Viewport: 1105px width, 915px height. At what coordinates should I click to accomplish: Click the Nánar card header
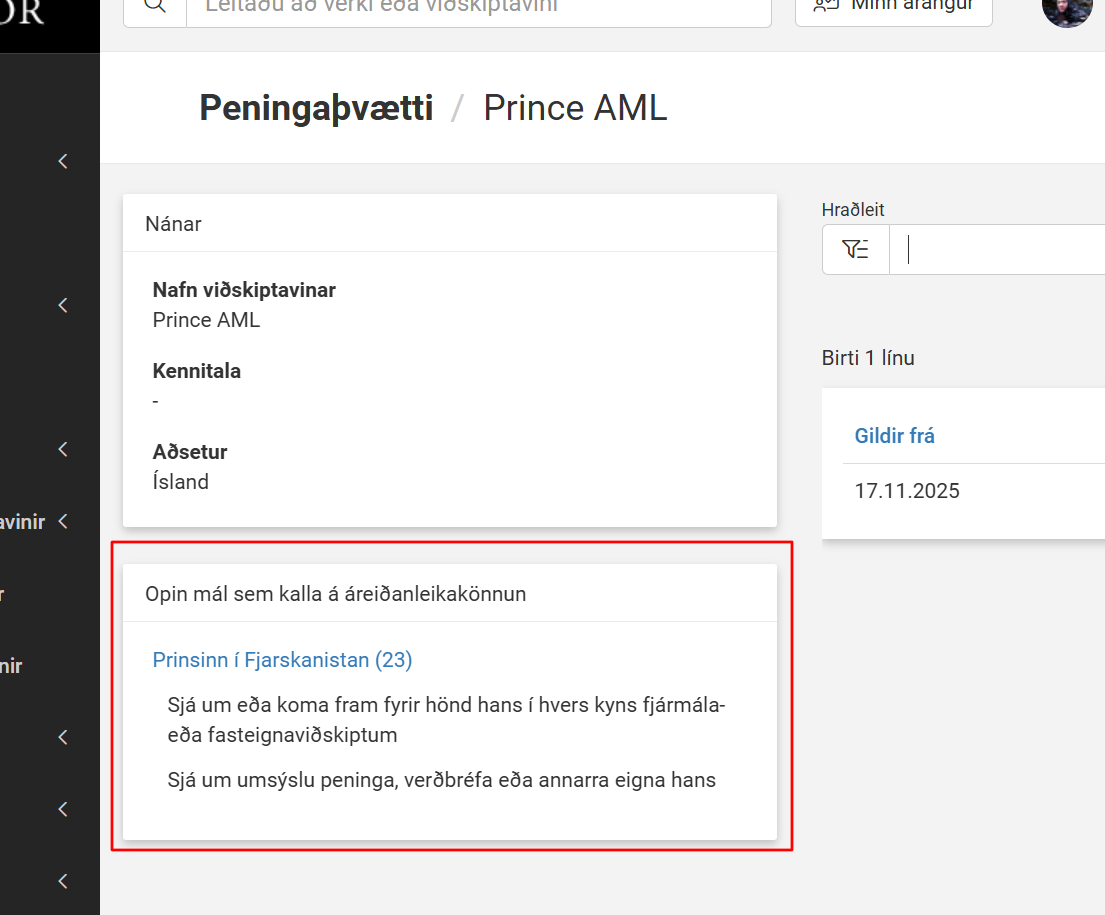point(450,223)
